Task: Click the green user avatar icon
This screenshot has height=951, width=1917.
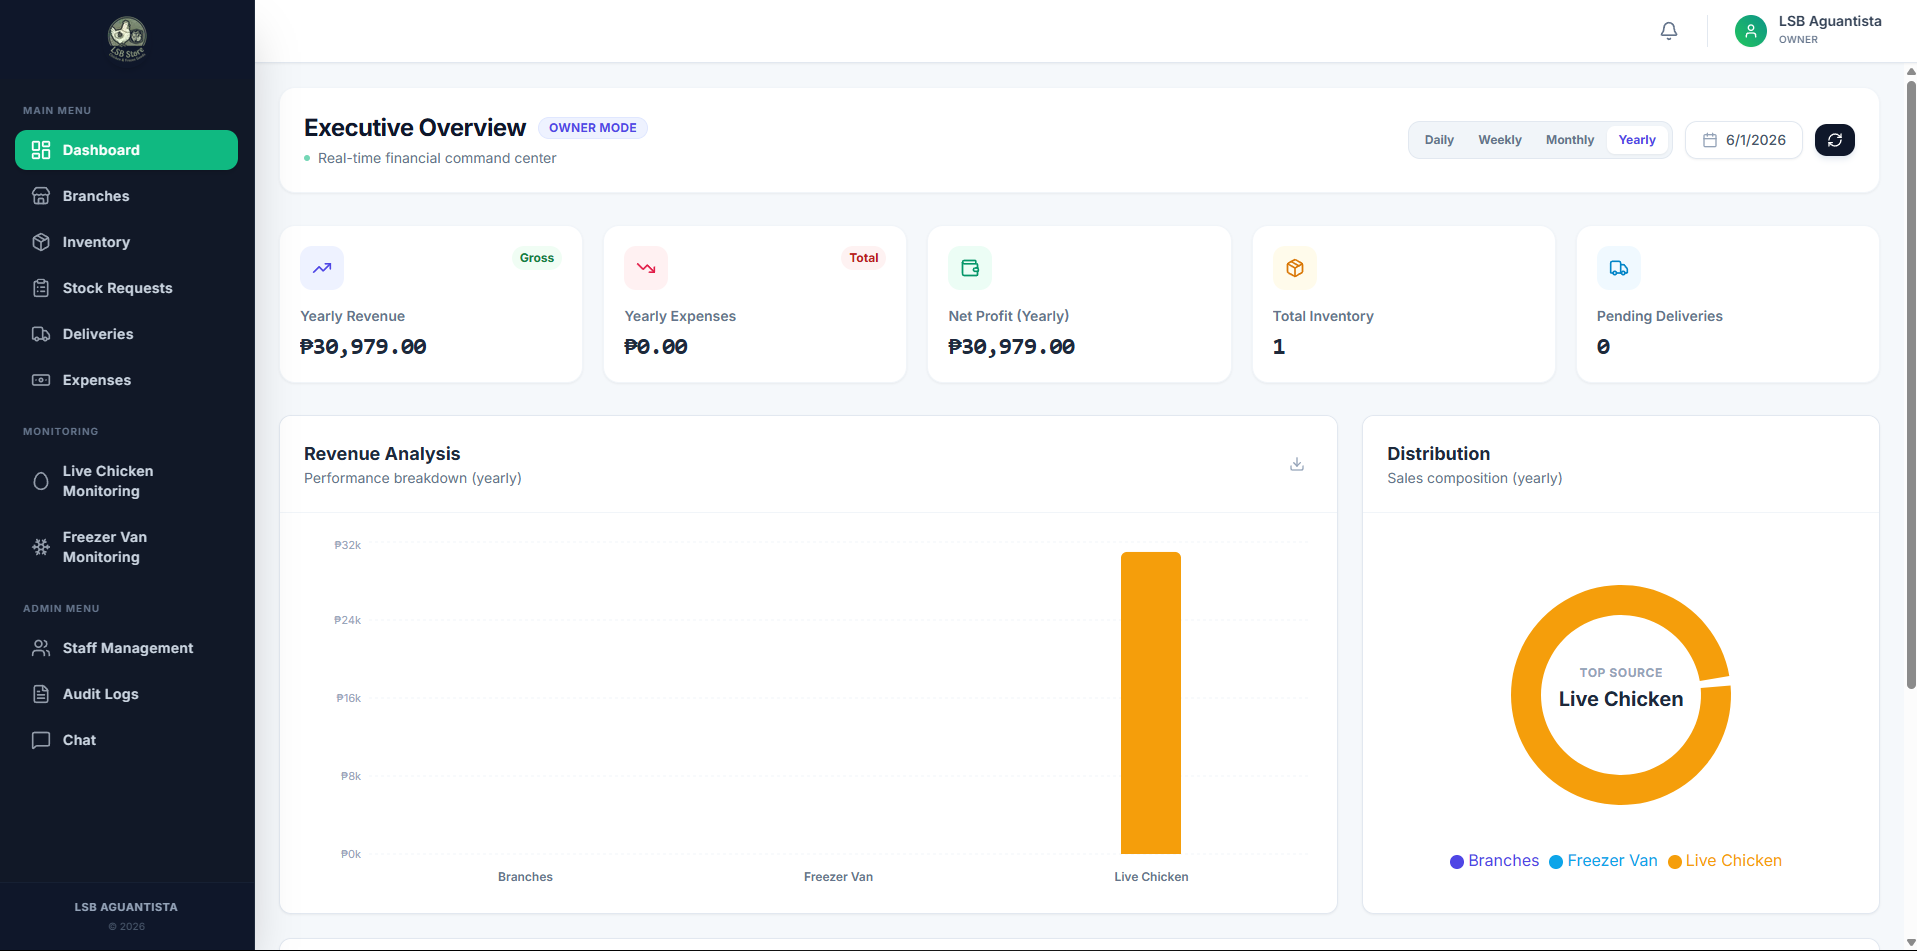Action: 1750,31
